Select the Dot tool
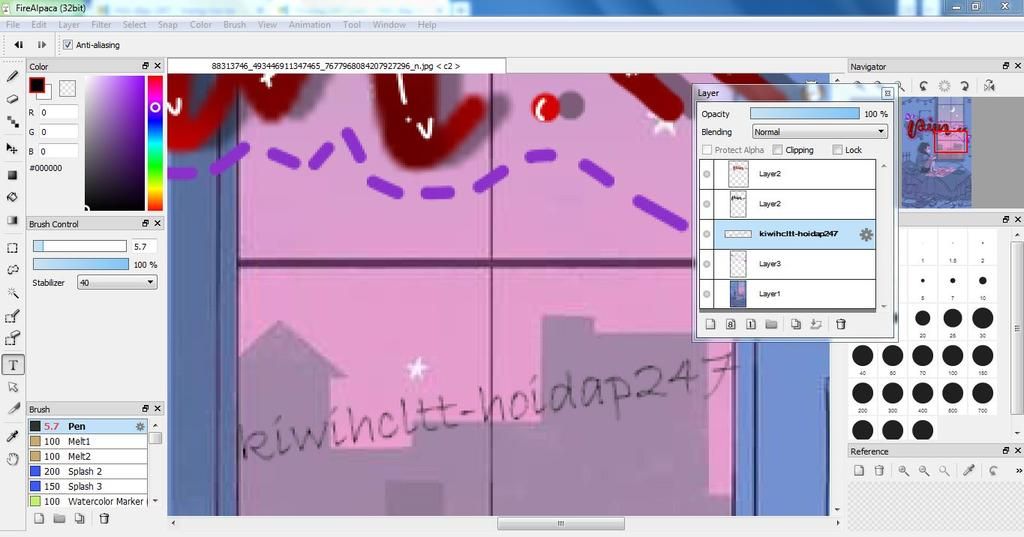The image size is (1024, 537). [12, 122]
